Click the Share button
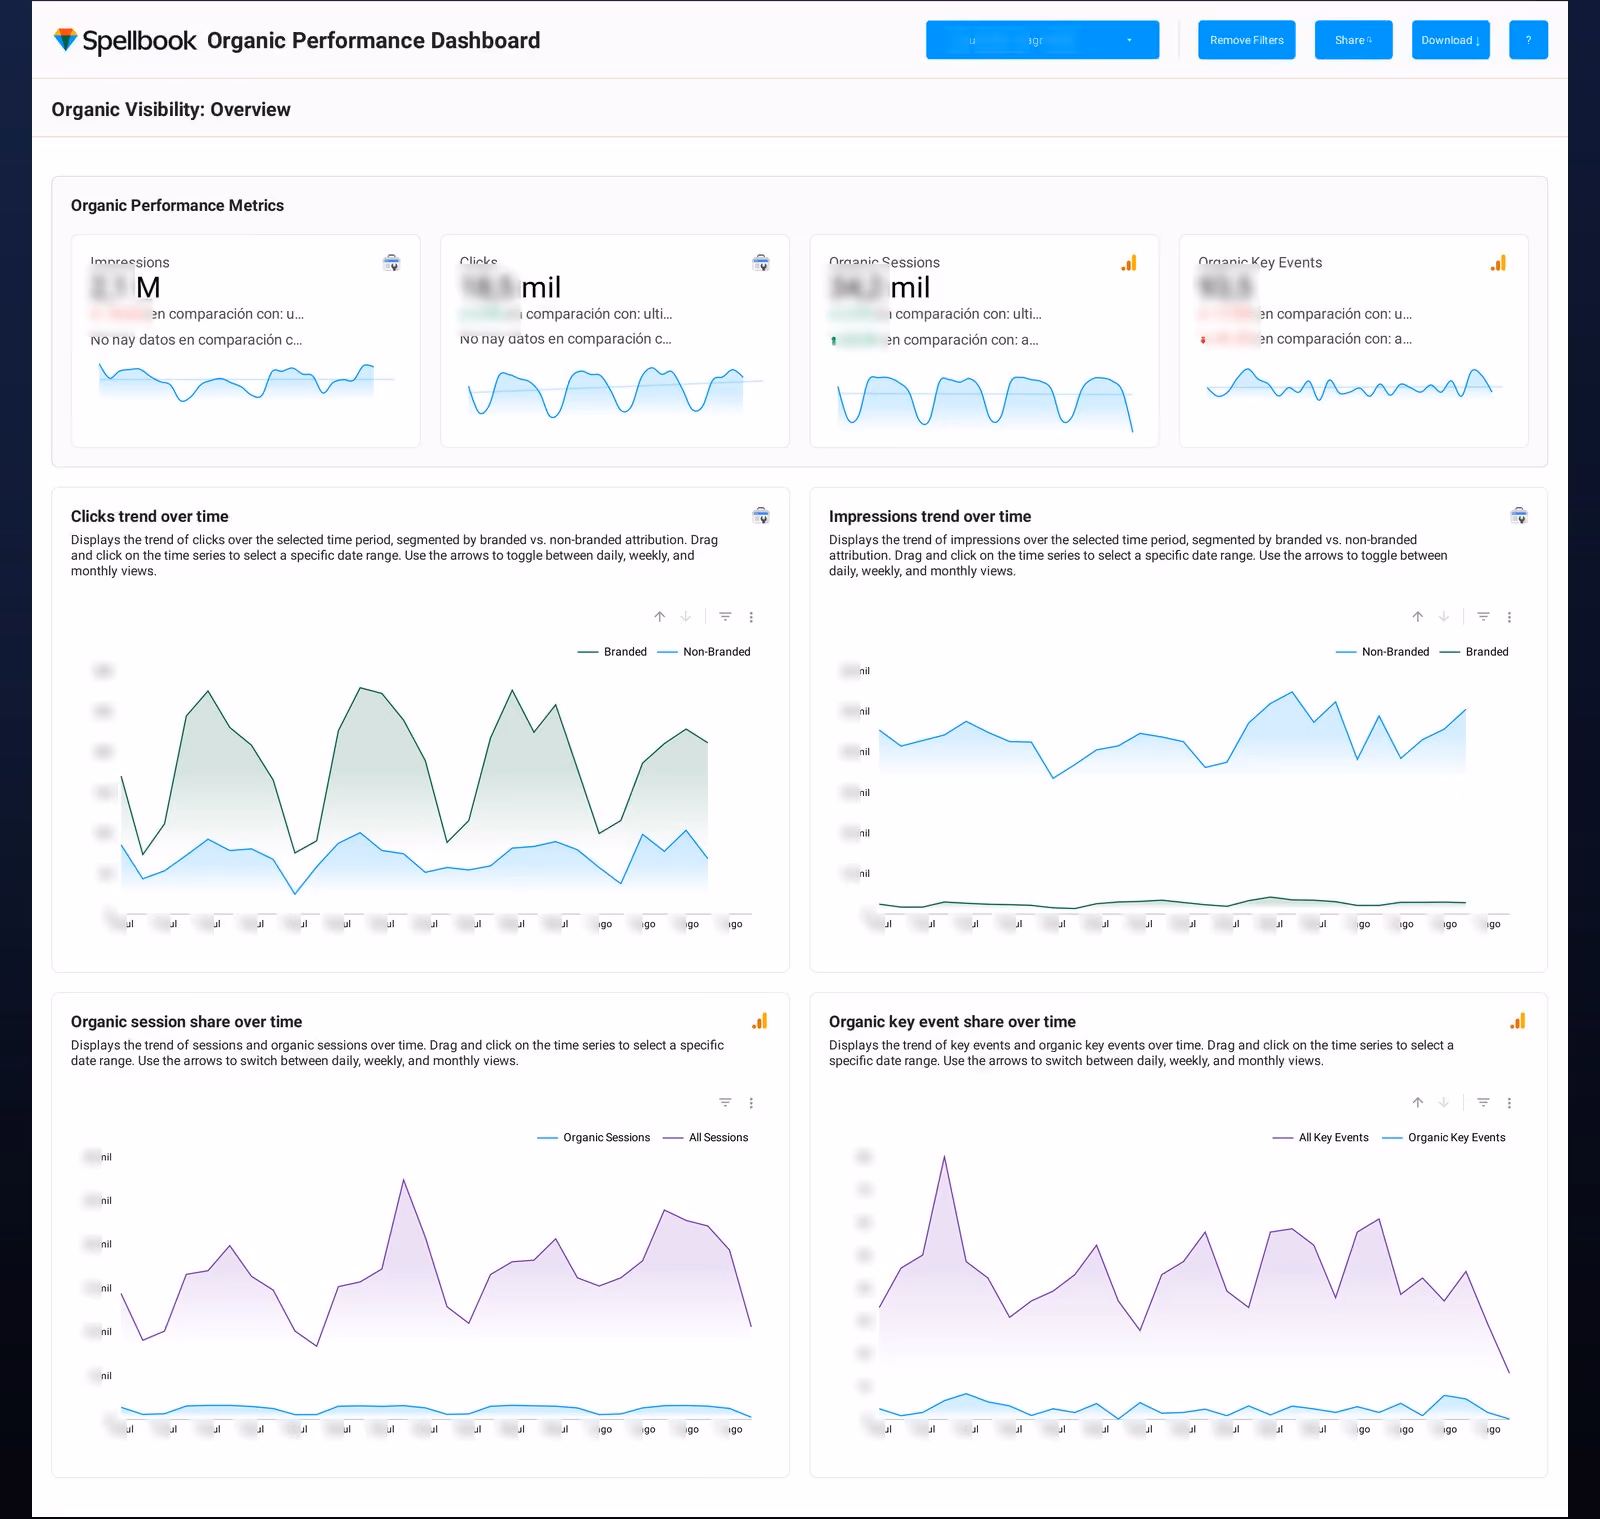This screenshot has height=1519, width=1600. click(1353, 40)
